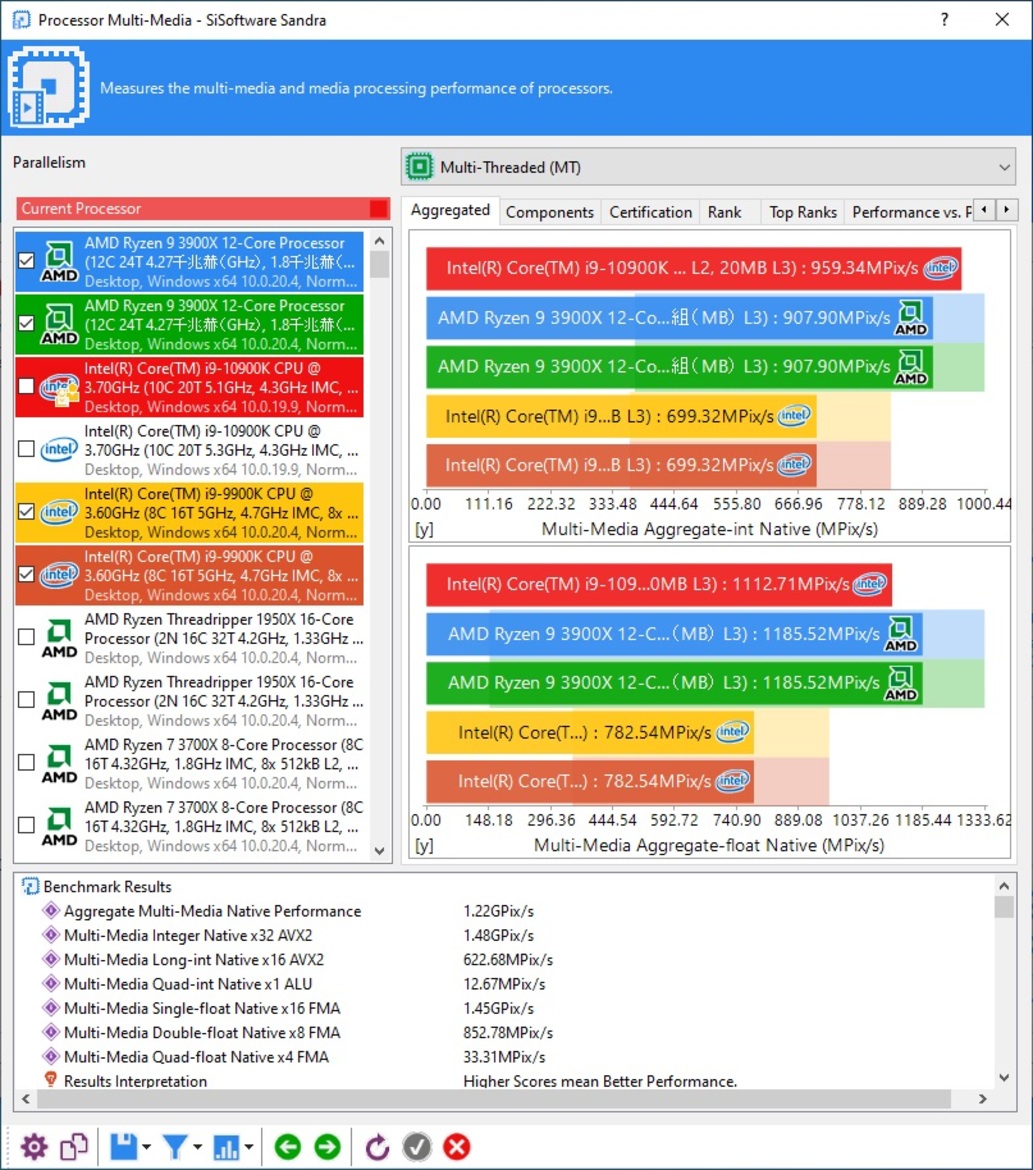
Task: Click diamond icon beside Multi-Media Double-float Native x8 FMA
Action: pos(51,1032)
